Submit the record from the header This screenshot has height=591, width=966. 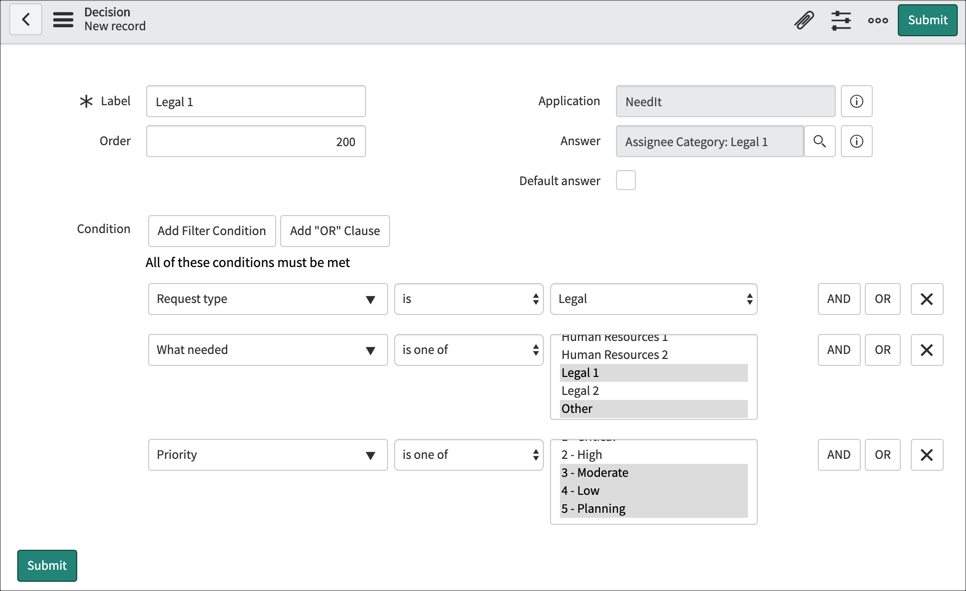pos(926,19)
